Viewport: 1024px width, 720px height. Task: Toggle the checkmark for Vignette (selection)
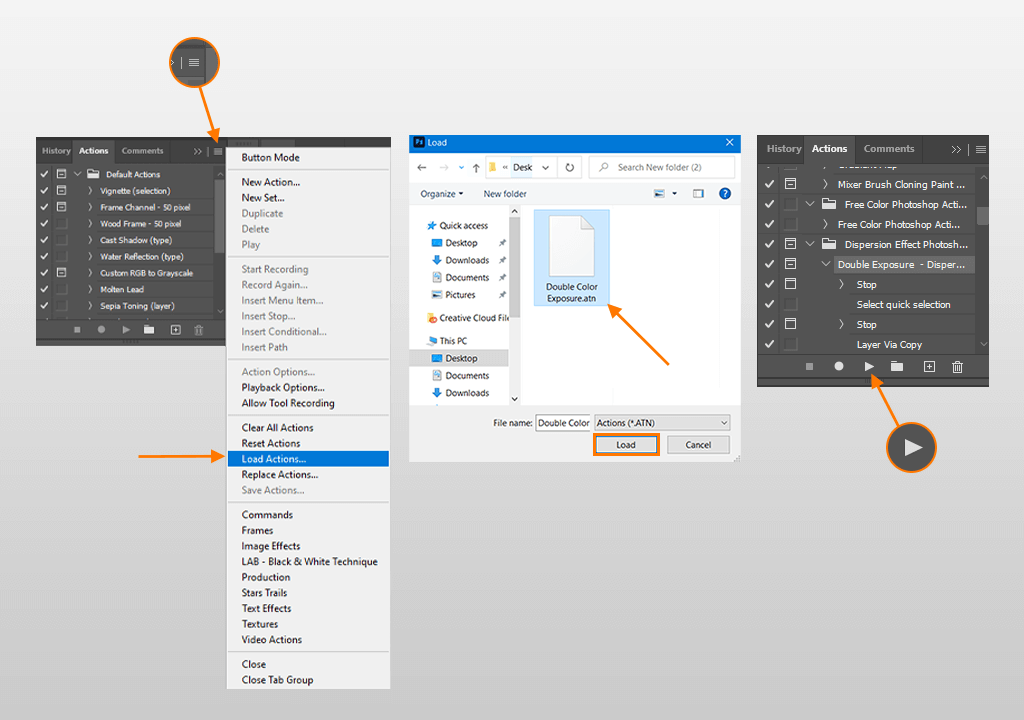coord(44,191)
